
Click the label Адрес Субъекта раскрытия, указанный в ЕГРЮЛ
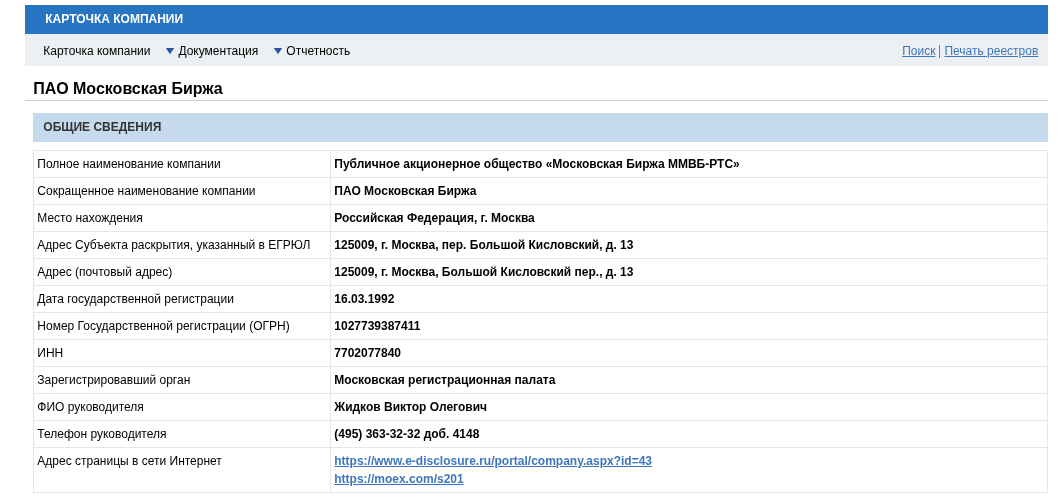click(174, 245)
